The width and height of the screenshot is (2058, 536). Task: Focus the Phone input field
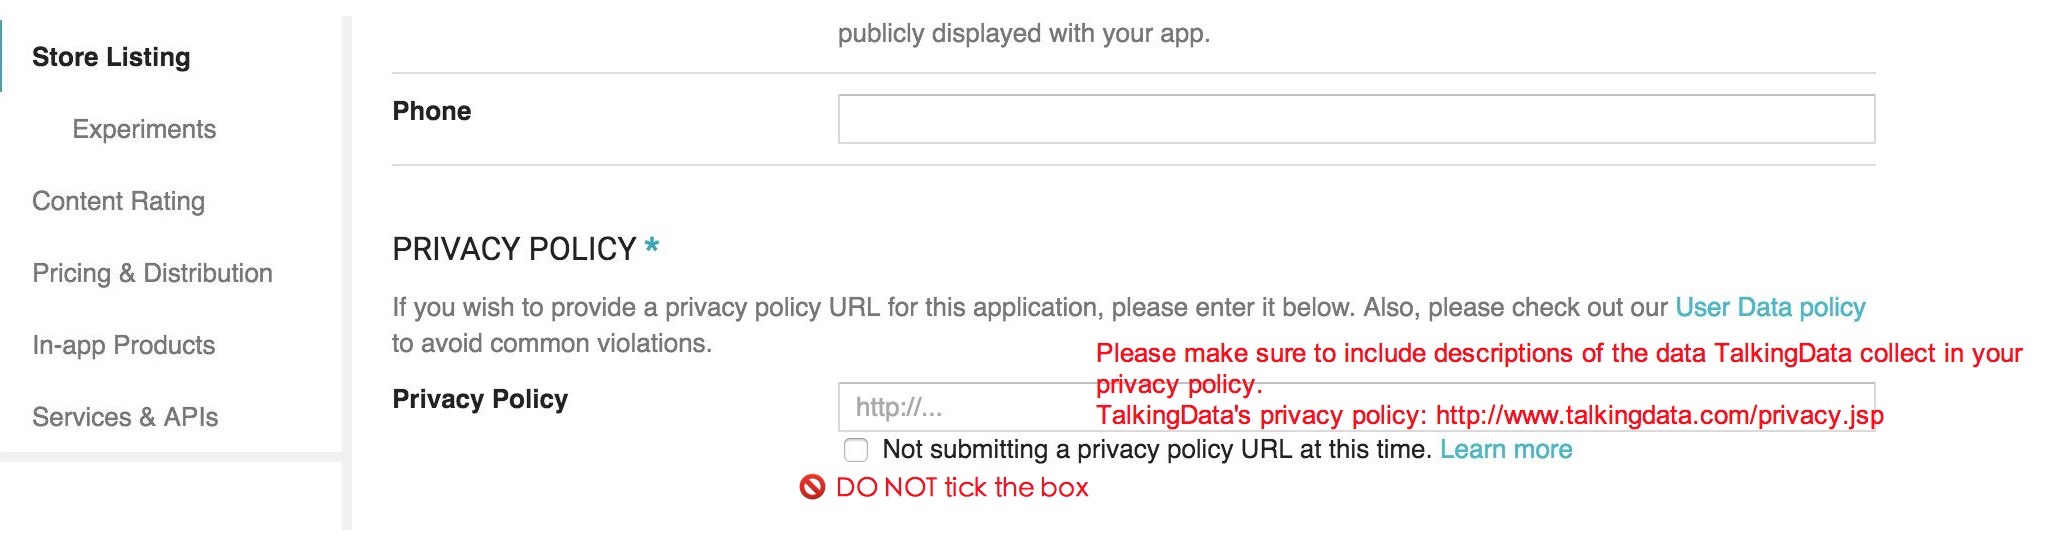pyautogui.click(x=1355, y=119)
